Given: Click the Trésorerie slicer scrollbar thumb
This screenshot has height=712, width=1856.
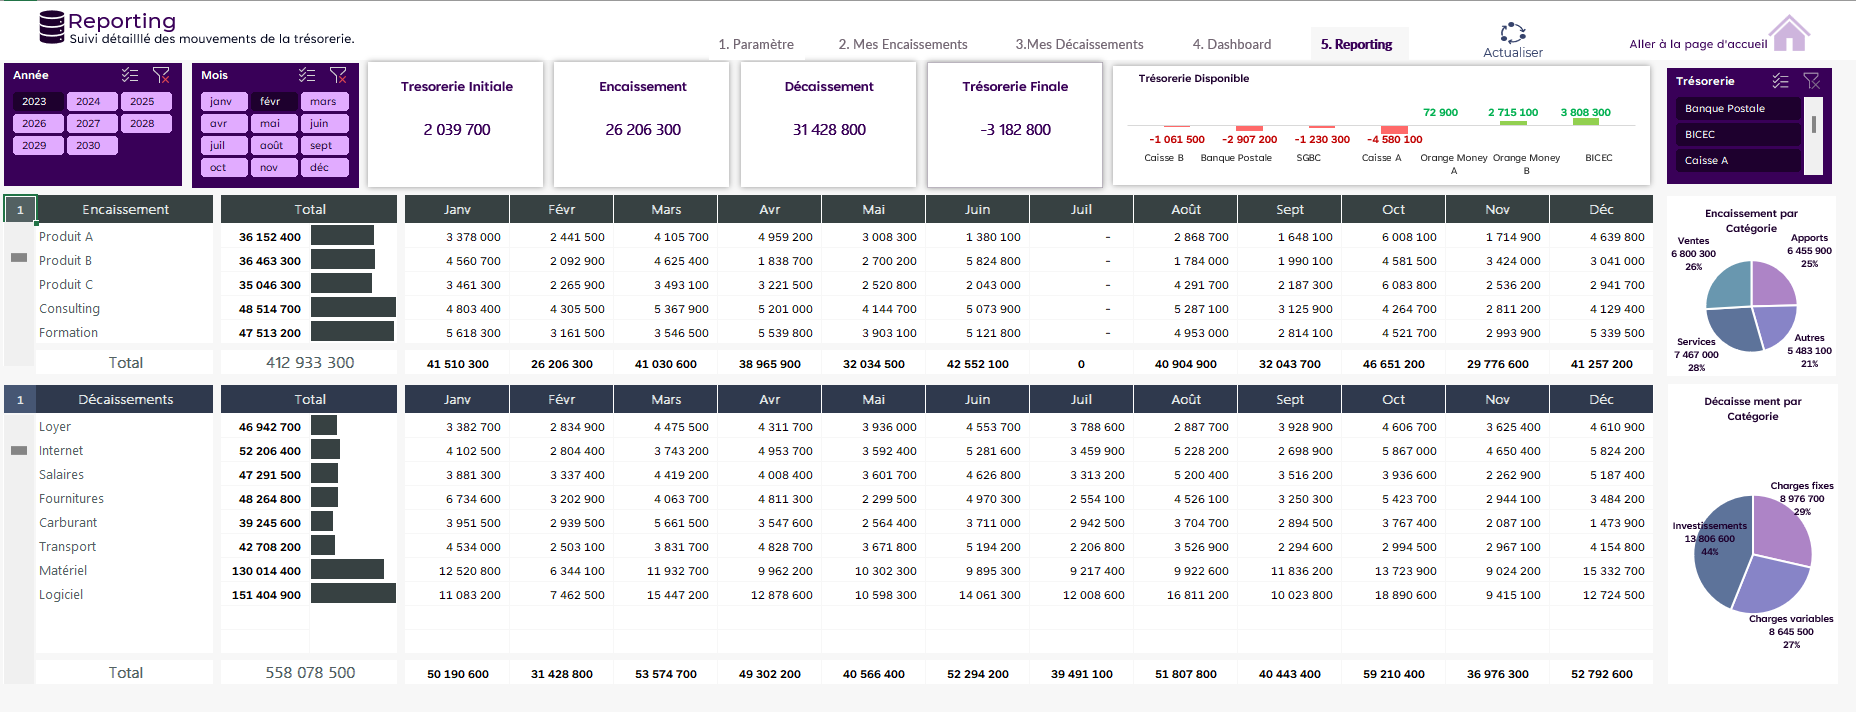Looking at the screenshot, I should pos(1814,124).
